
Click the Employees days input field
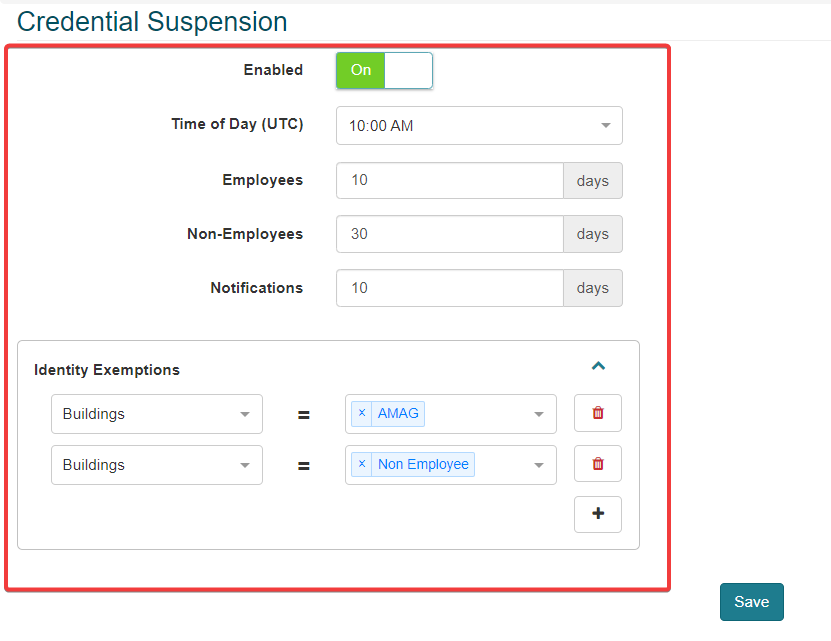450,181
